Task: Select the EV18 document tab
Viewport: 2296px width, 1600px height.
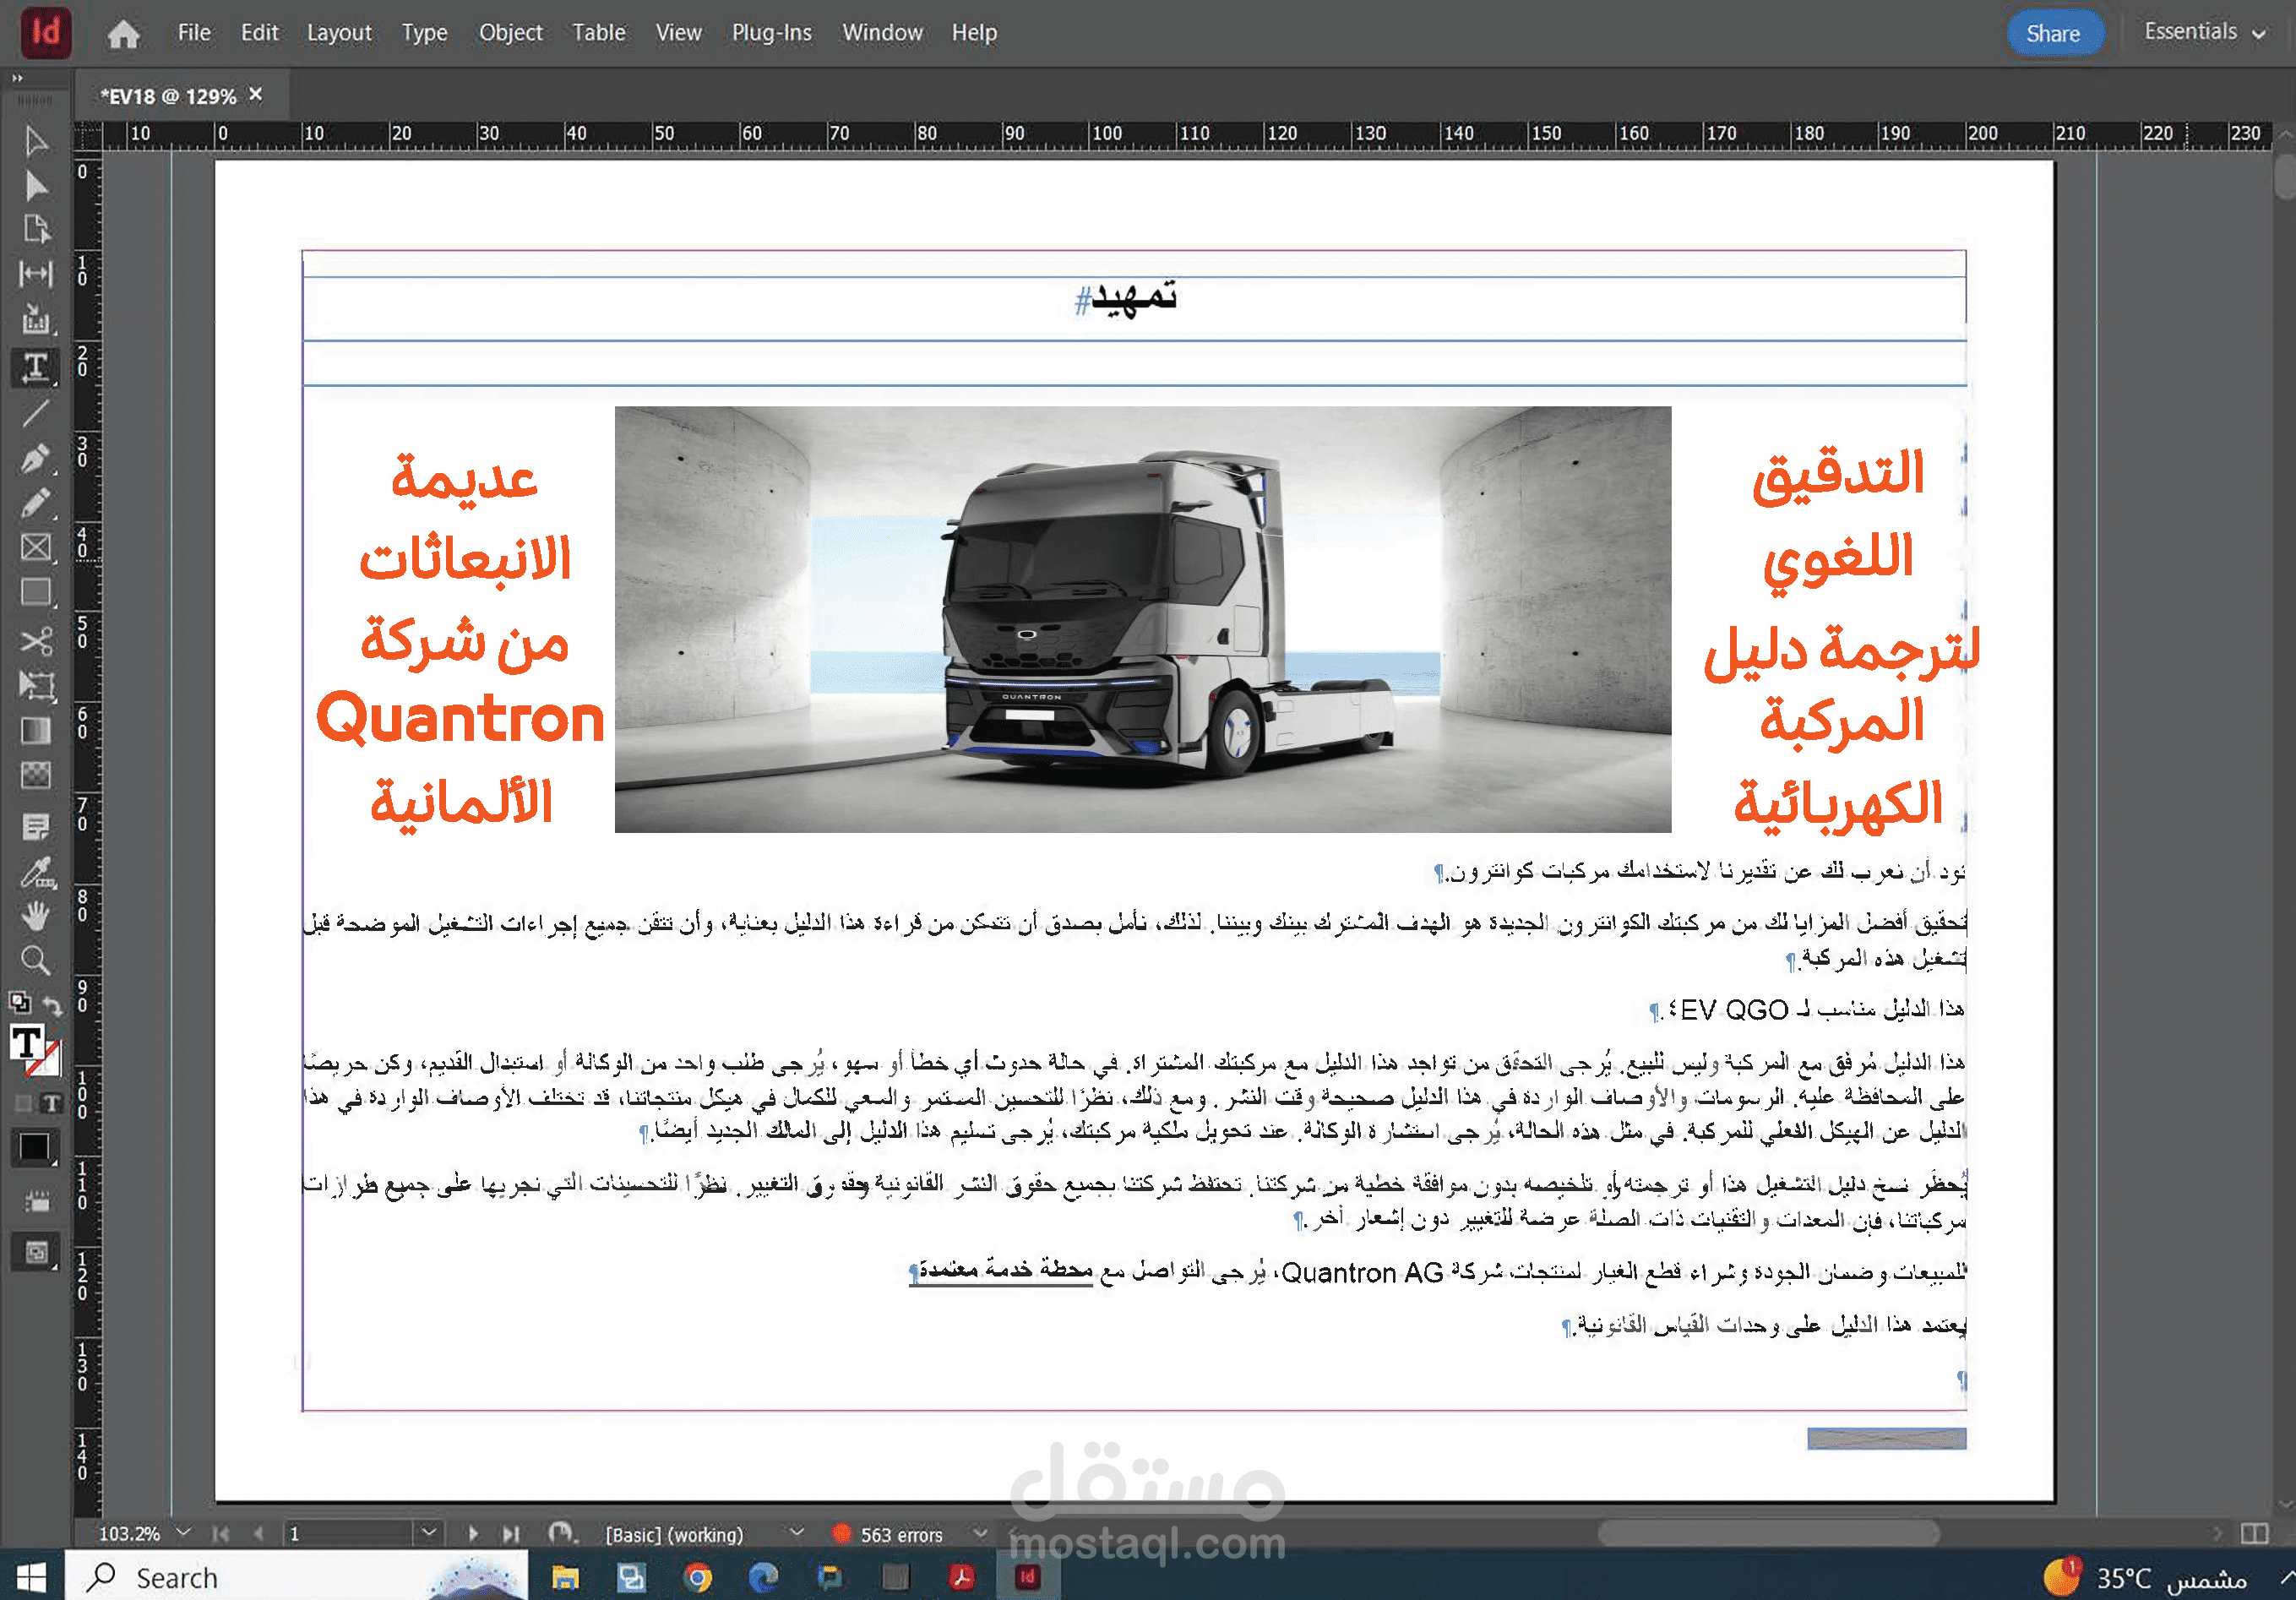Action: (x=170, y=95)
